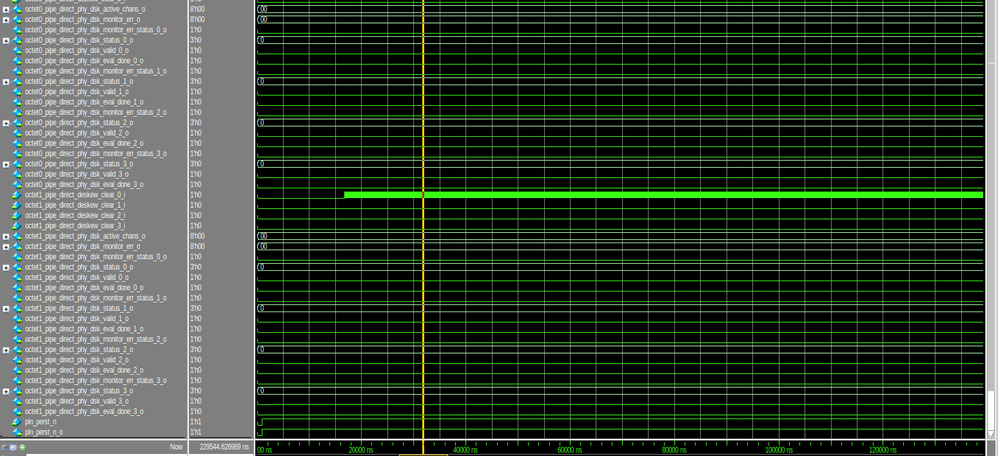
Task: Click the leftmost lock icon in bottom bar
Action: pyautogui.click(x=4, y=448)
